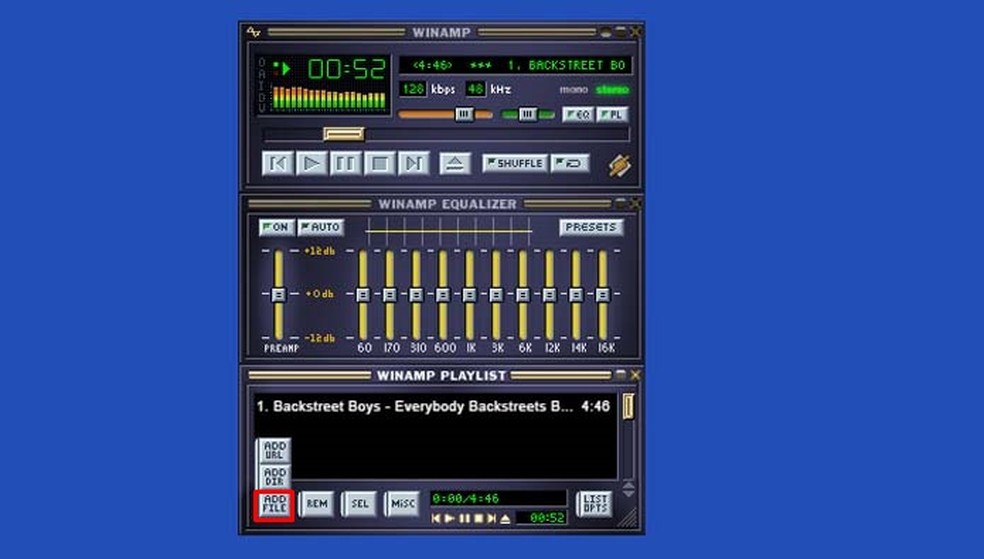This screenshot has width=984, height=559.
Task: Click playlist mini Pause icon
Action: tap(464, 519)
